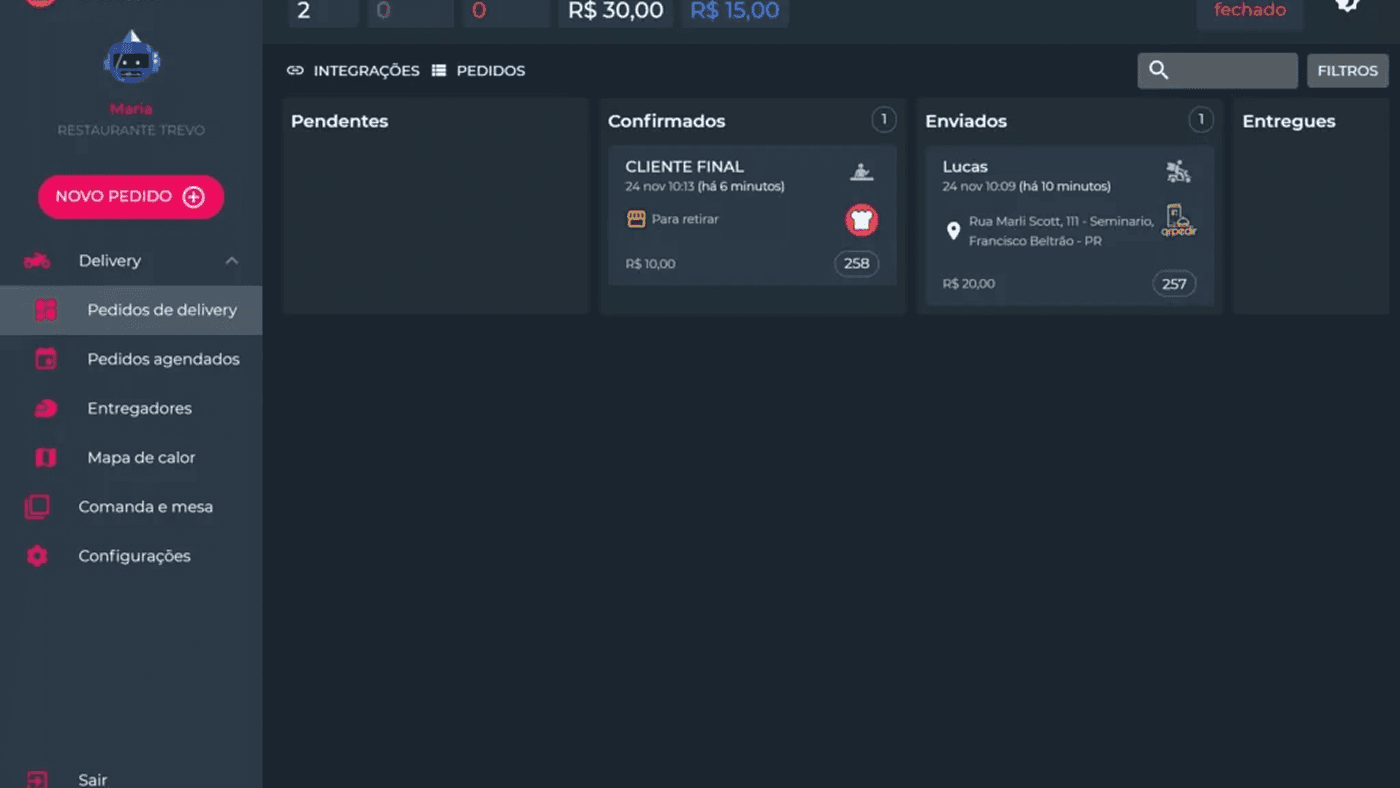Image resolution: width=1400 pixels, height=788 pixels.
Task: Click the Rua Marli Scott address
Action: pos(1061,231)
